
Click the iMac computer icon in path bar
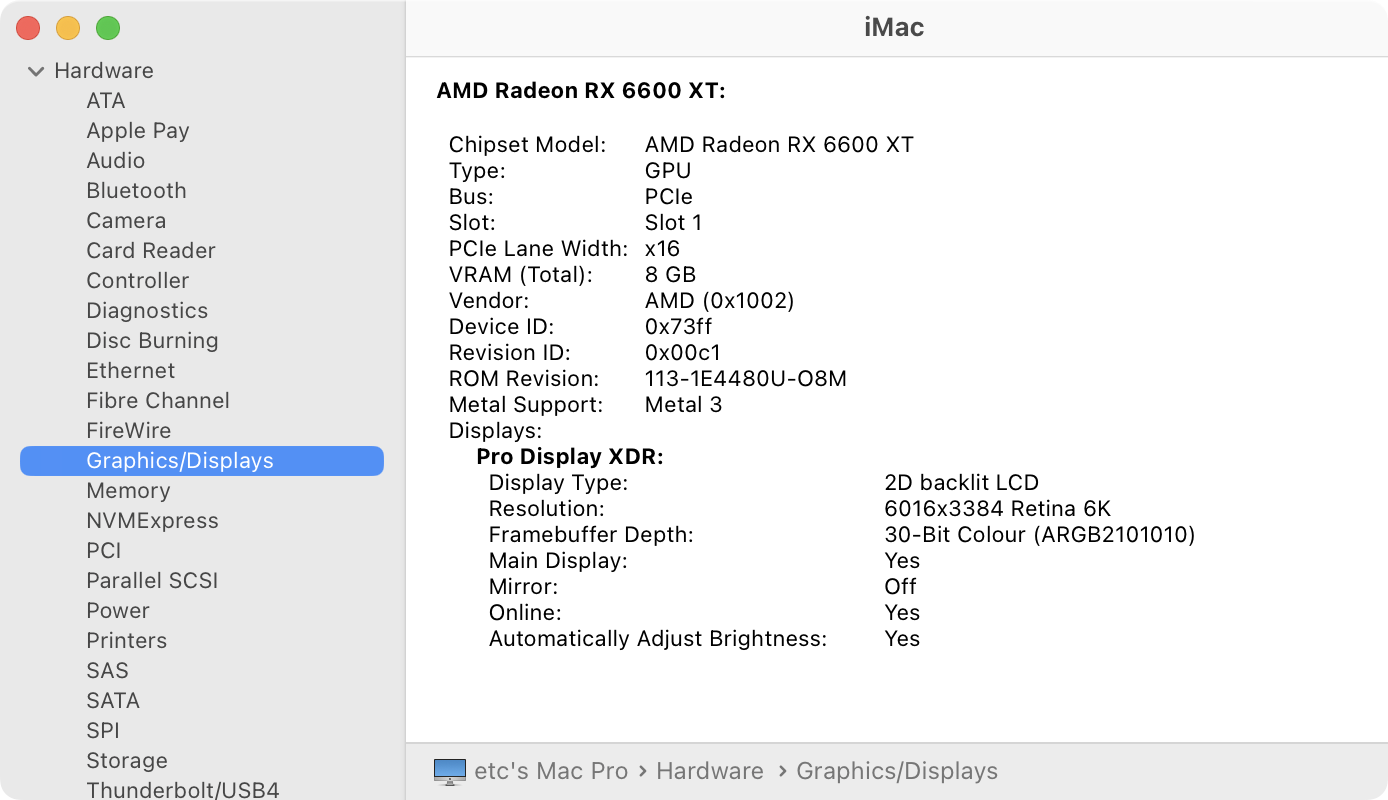450,771
